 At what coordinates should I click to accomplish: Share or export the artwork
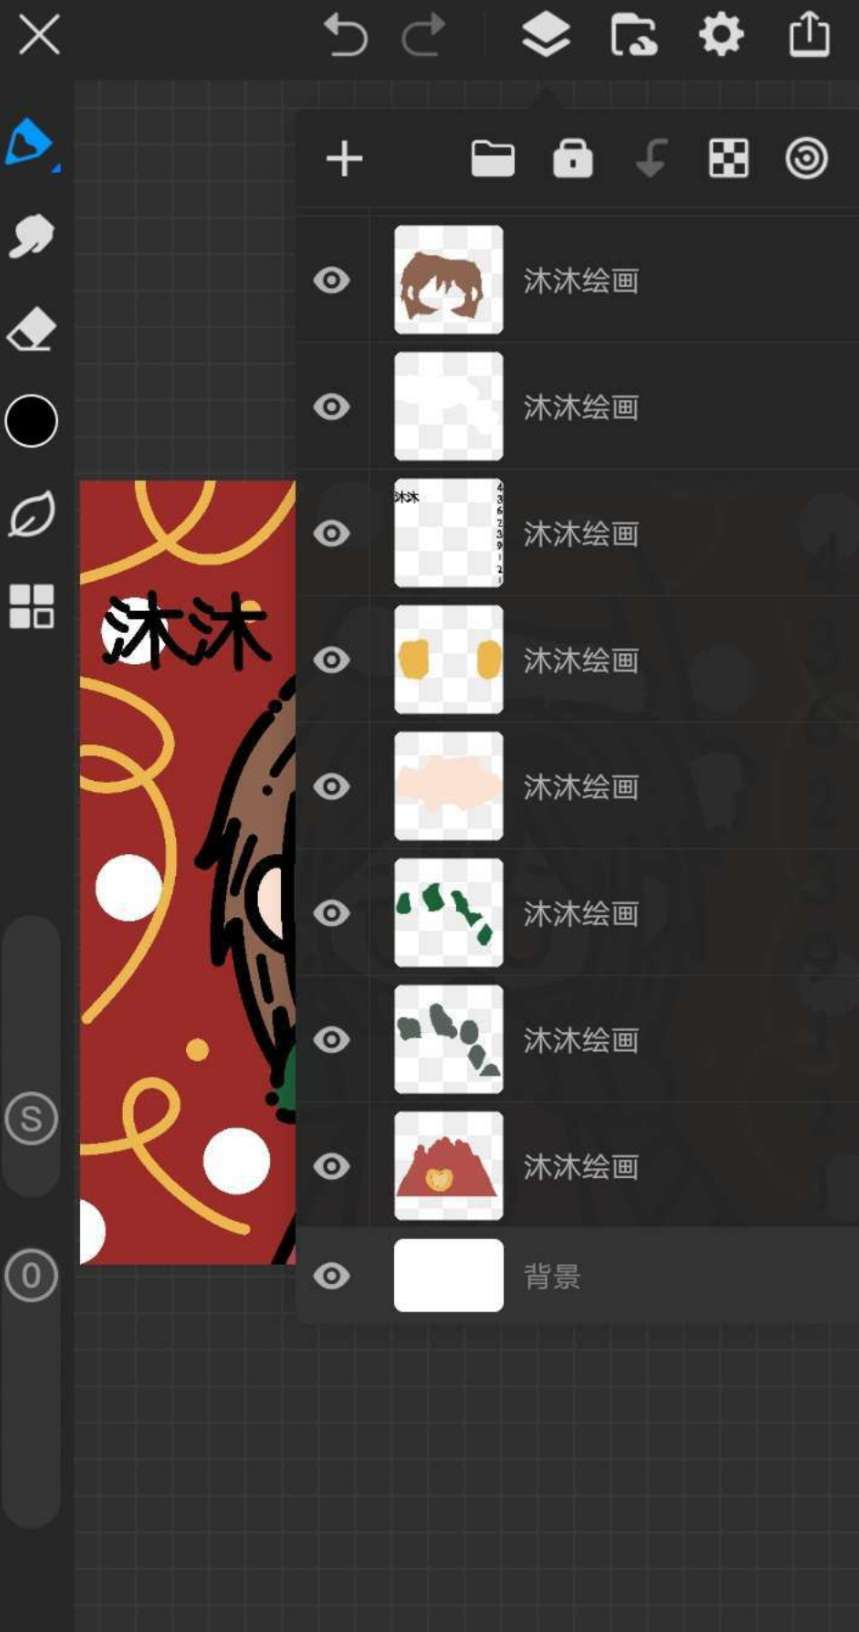[809, 35]
